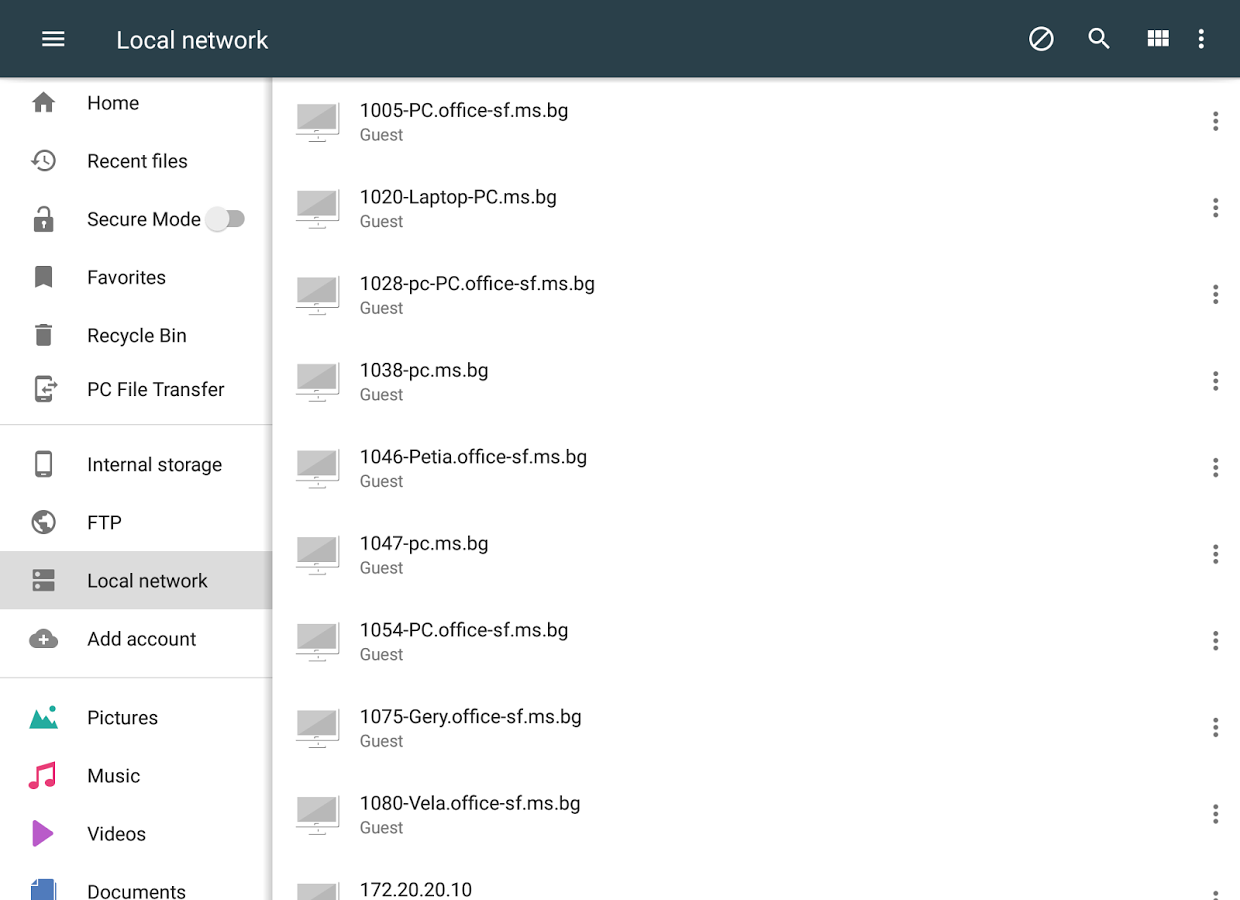
Task: Open the Recycle Bin
Action: [136, 335]
